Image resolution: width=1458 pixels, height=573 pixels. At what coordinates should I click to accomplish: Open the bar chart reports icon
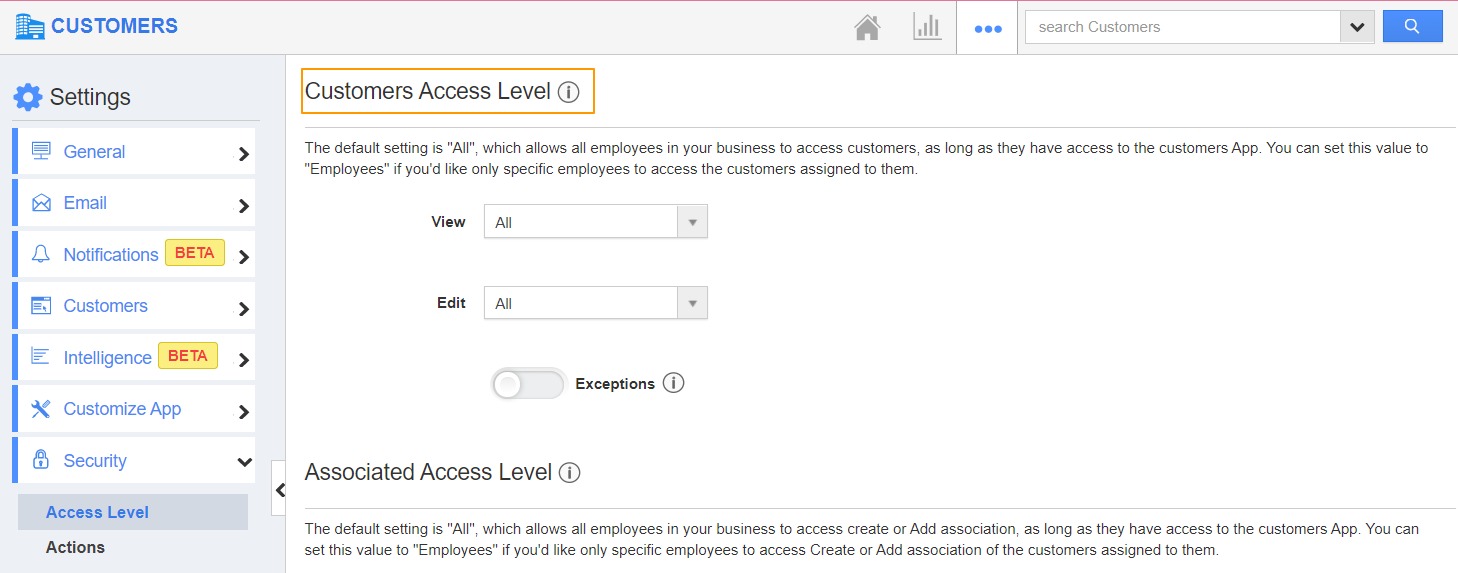click(927, 27)
